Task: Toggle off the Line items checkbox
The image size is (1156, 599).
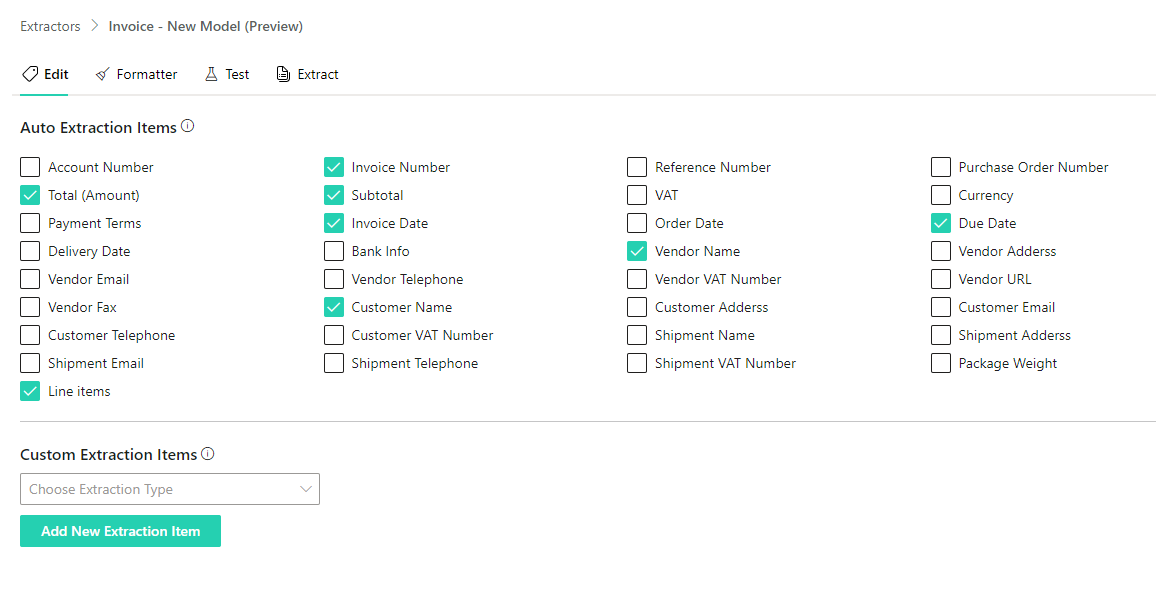Action: (30, 391)
